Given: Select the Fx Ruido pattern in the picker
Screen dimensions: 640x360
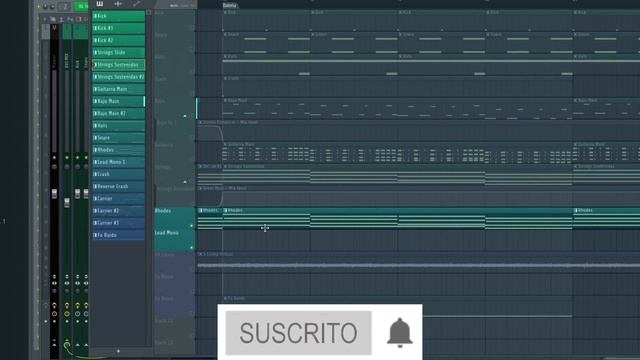Looking at the screenshot, I should pyautogui.click(x=118, y=235).
